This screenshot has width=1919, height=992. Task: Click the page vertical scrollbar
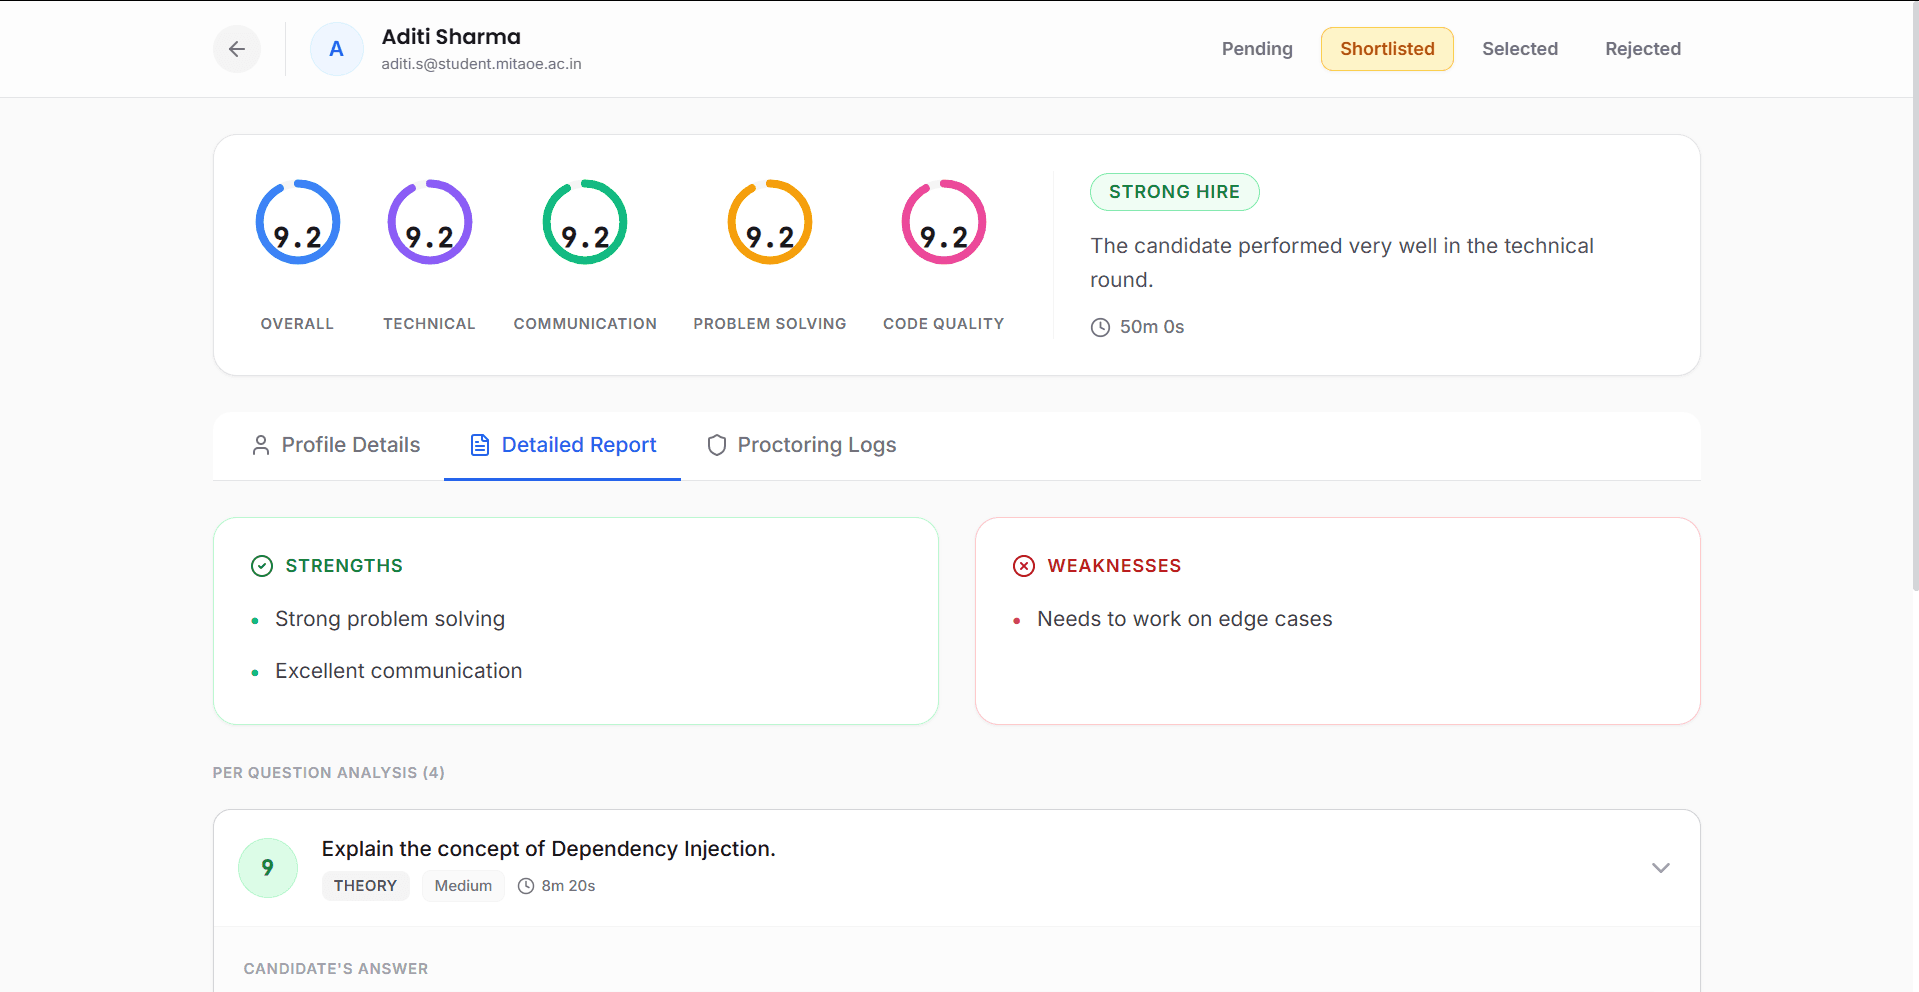point(1914,295)
